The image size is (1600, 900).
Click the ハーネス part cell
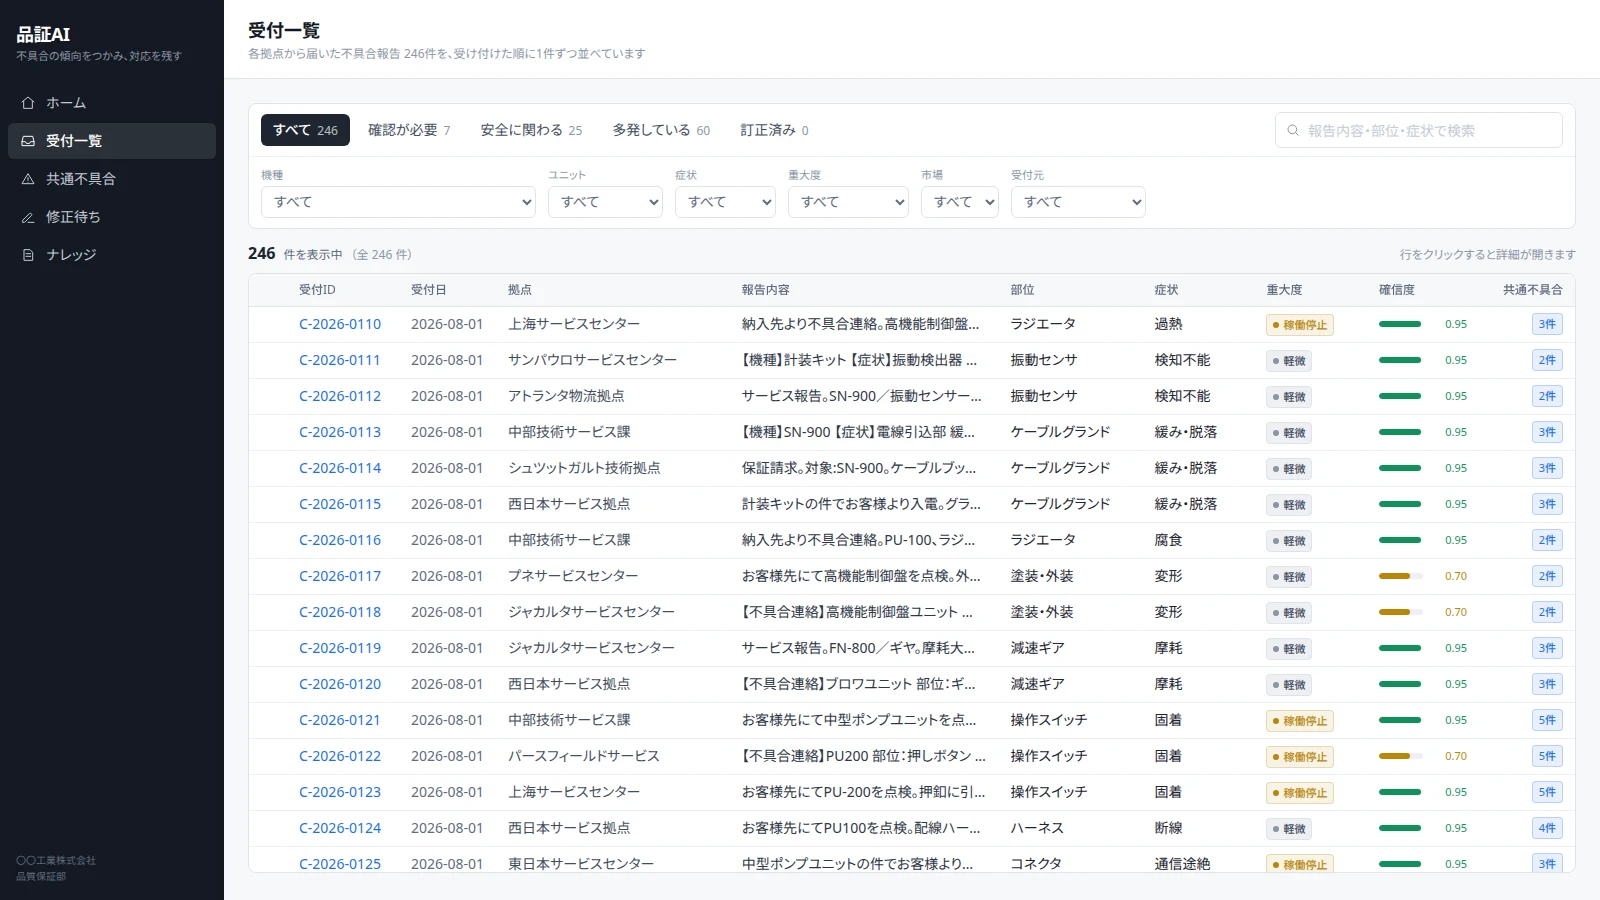(1037, 828)
